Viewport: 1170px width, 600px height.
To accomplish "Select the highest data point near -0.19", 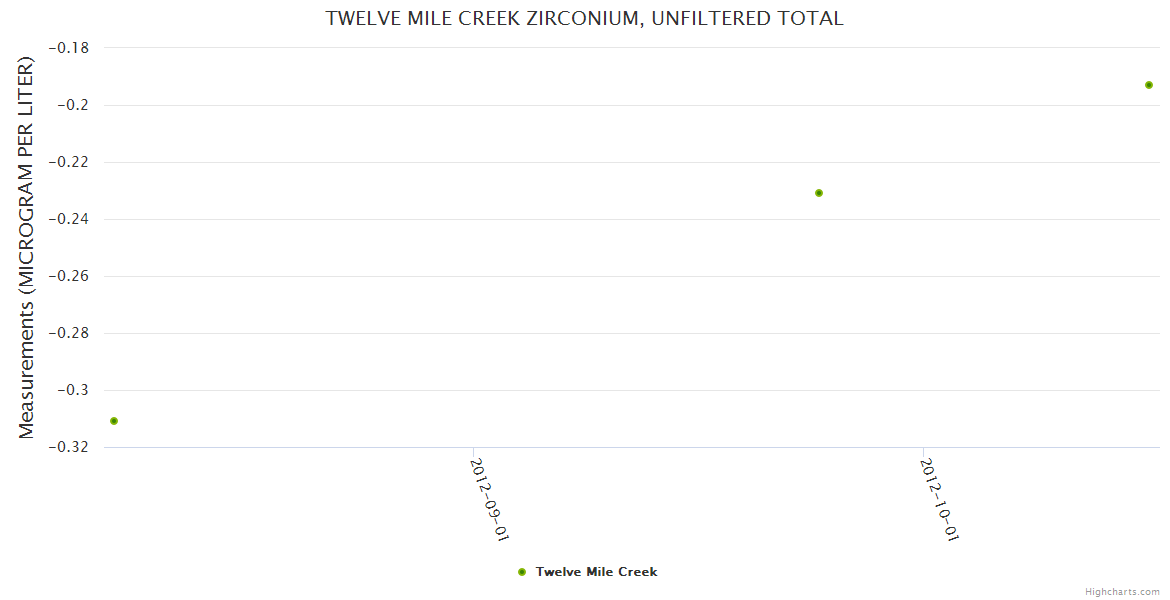I will click(1149, 85).
